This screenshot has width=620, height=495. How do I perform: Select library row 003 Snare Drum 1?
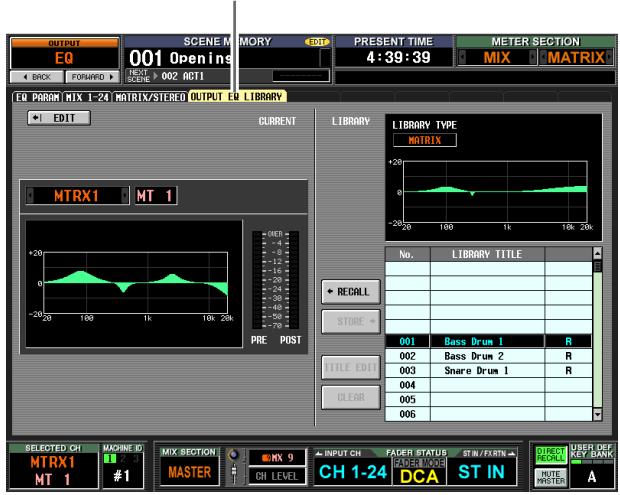pyautogui.click(x=488, y=370)
